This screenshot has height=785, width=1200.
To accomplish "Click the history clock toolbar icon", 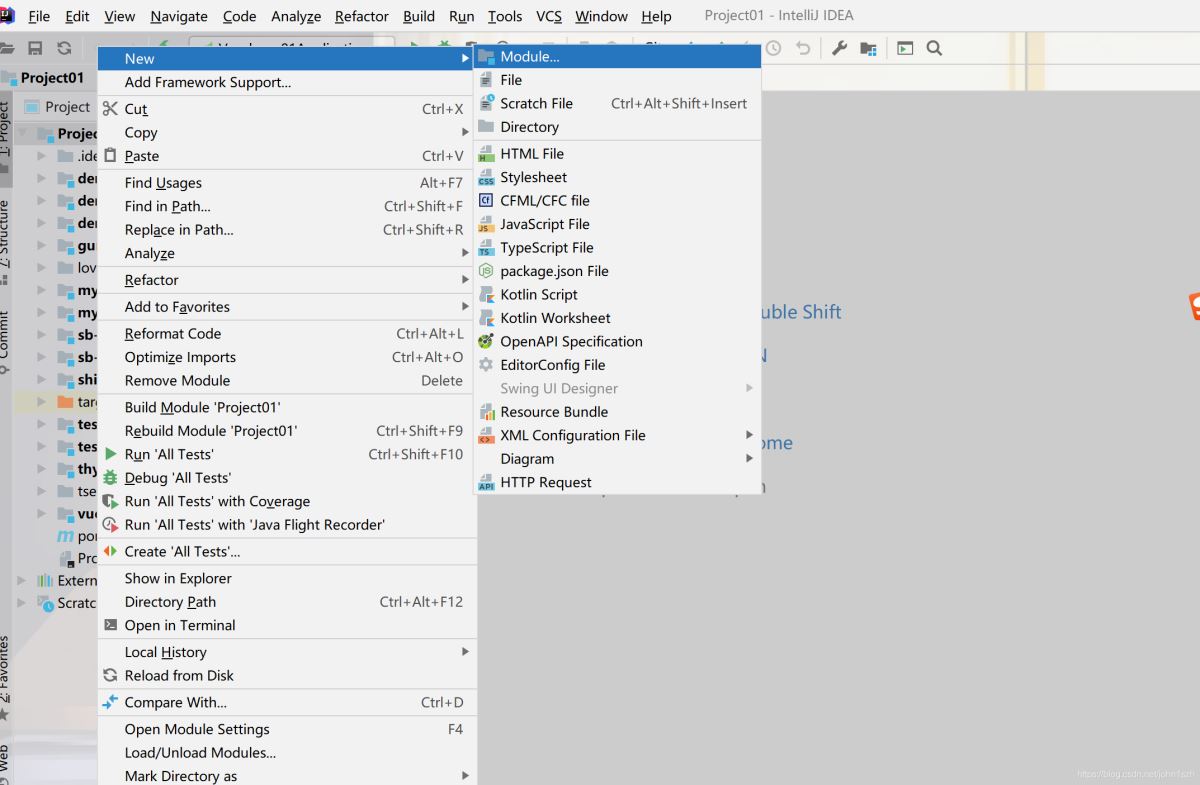I will [773, 48].
